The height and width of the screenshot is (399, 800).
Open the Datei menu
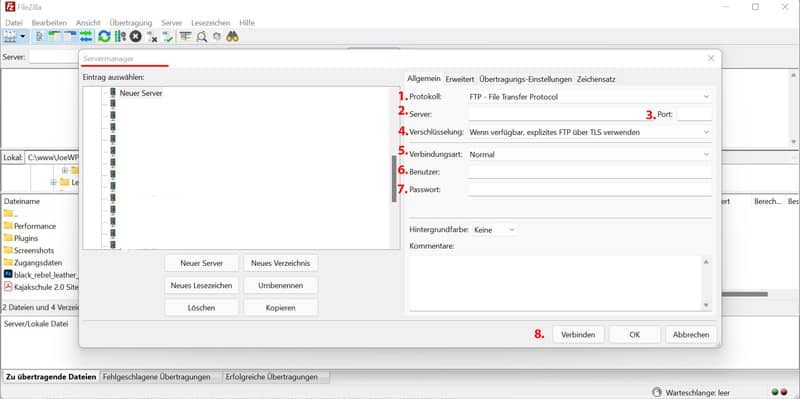[x=14, y=23]
